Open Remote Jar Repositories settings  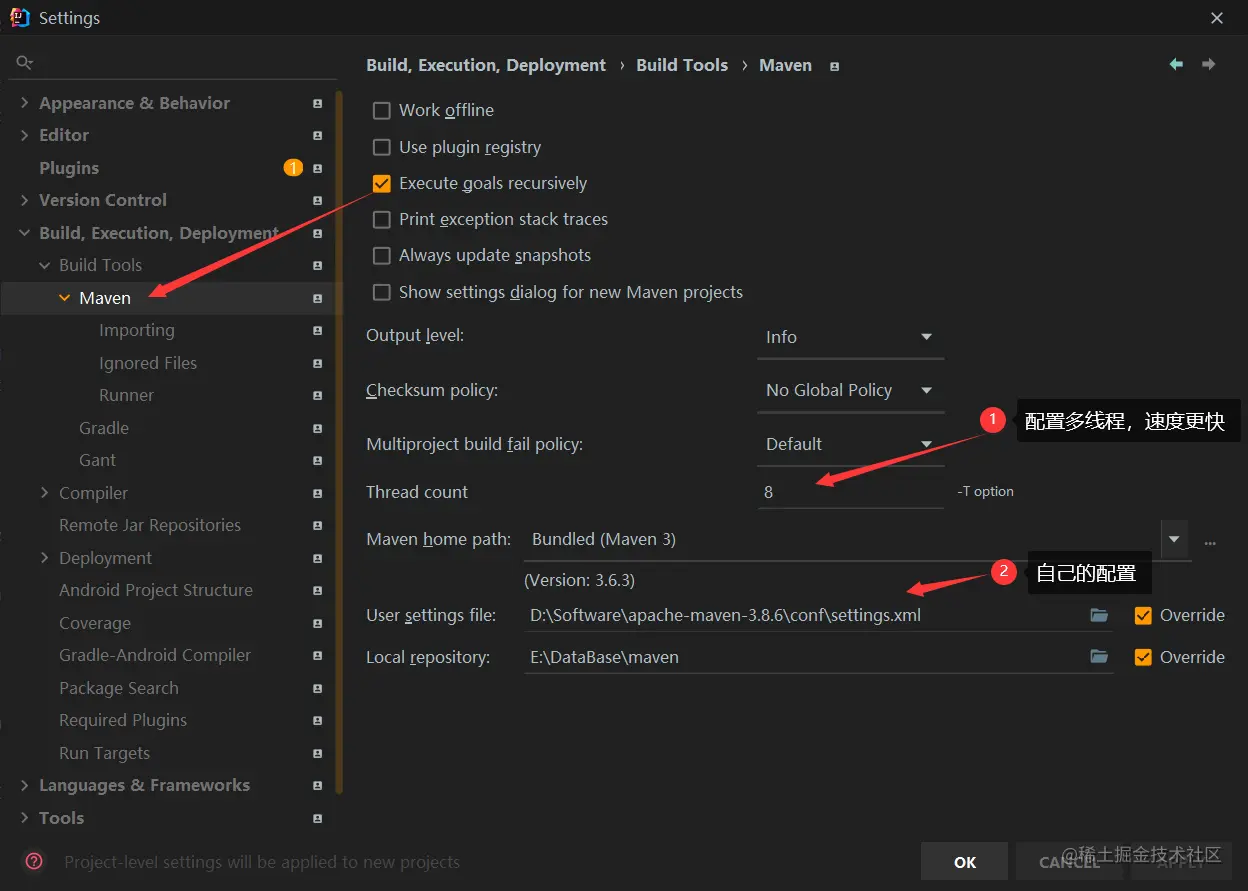point(150,525)
